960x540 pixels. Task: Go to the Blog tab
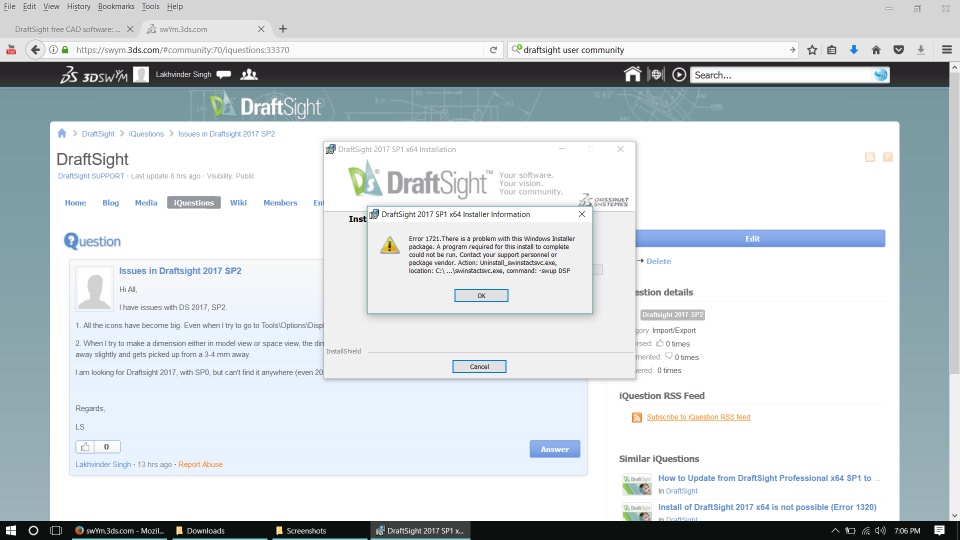[111, 203]
